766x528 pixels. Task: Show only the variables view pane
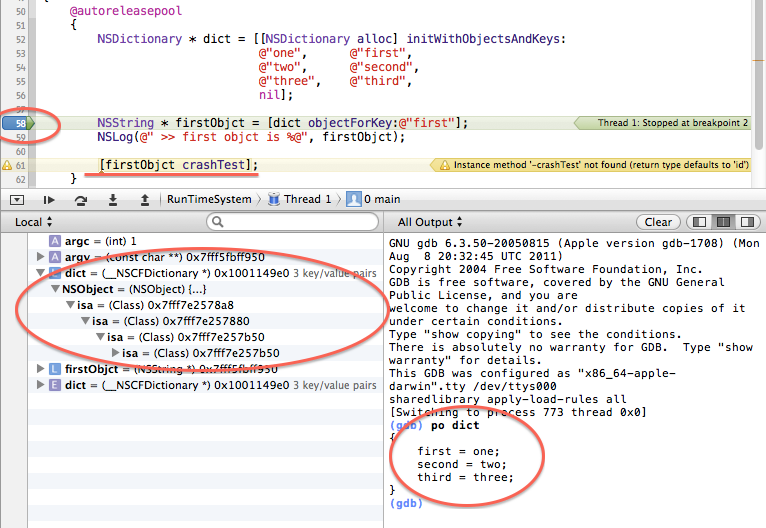tap(699, 222)
